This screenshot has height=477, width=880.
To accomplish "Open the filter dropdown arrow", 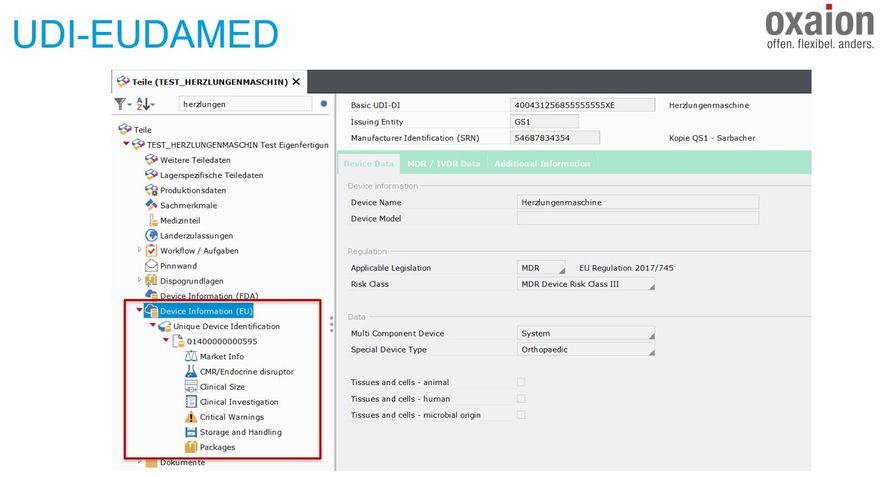I will point(130,105).
